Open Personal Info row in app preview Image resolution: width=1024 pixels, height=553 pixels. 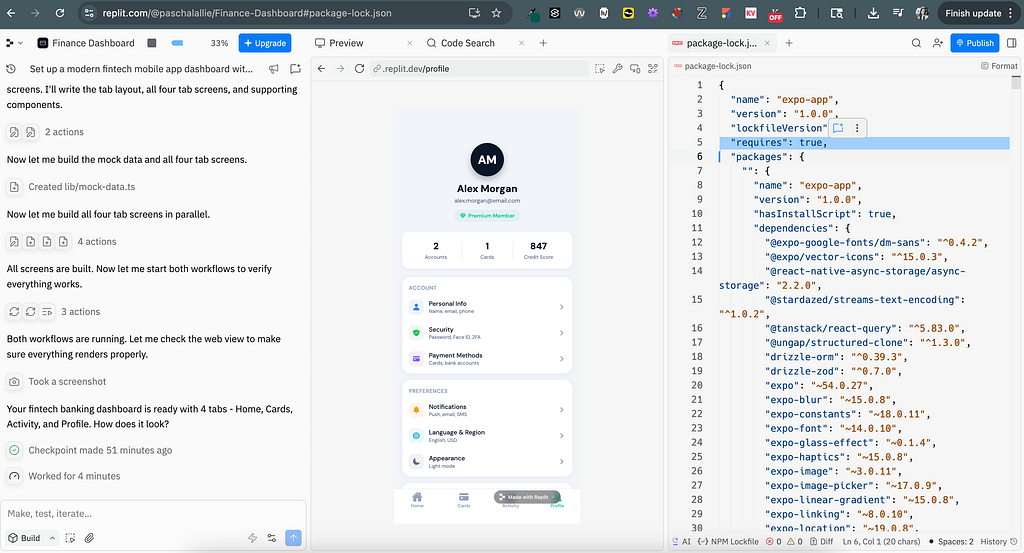point(487,307)
